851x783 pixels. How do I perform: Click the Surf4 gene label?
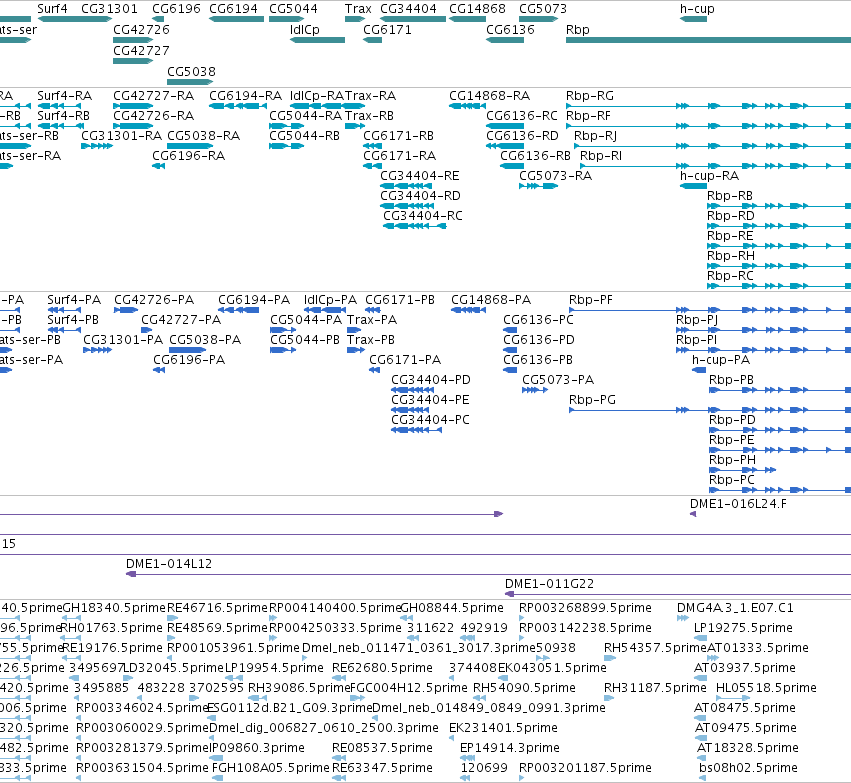[52, 9]
